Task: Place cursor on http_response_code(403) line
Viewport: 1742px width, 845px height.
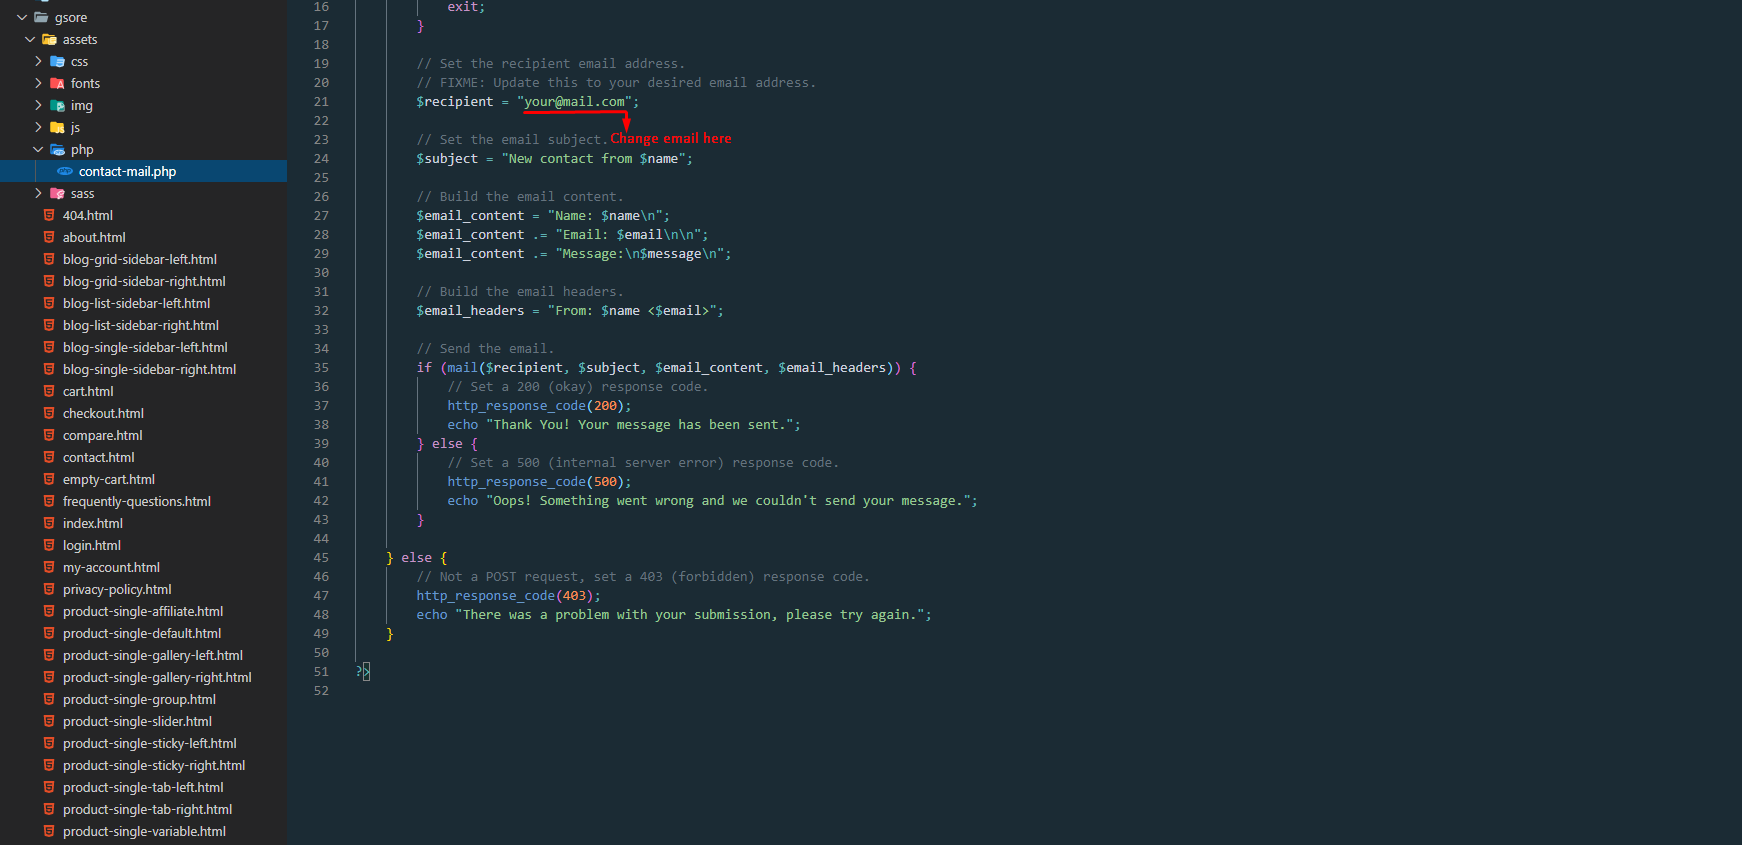Action: point(508,596)
